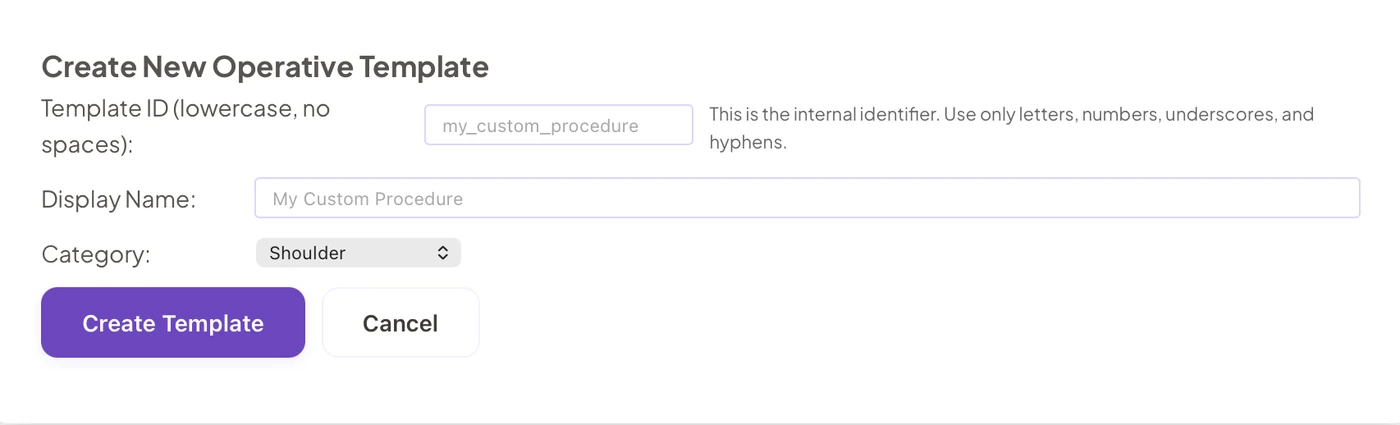Click into the Display Name text box
Screen dimensions: 1400x425
pos(807,198)
